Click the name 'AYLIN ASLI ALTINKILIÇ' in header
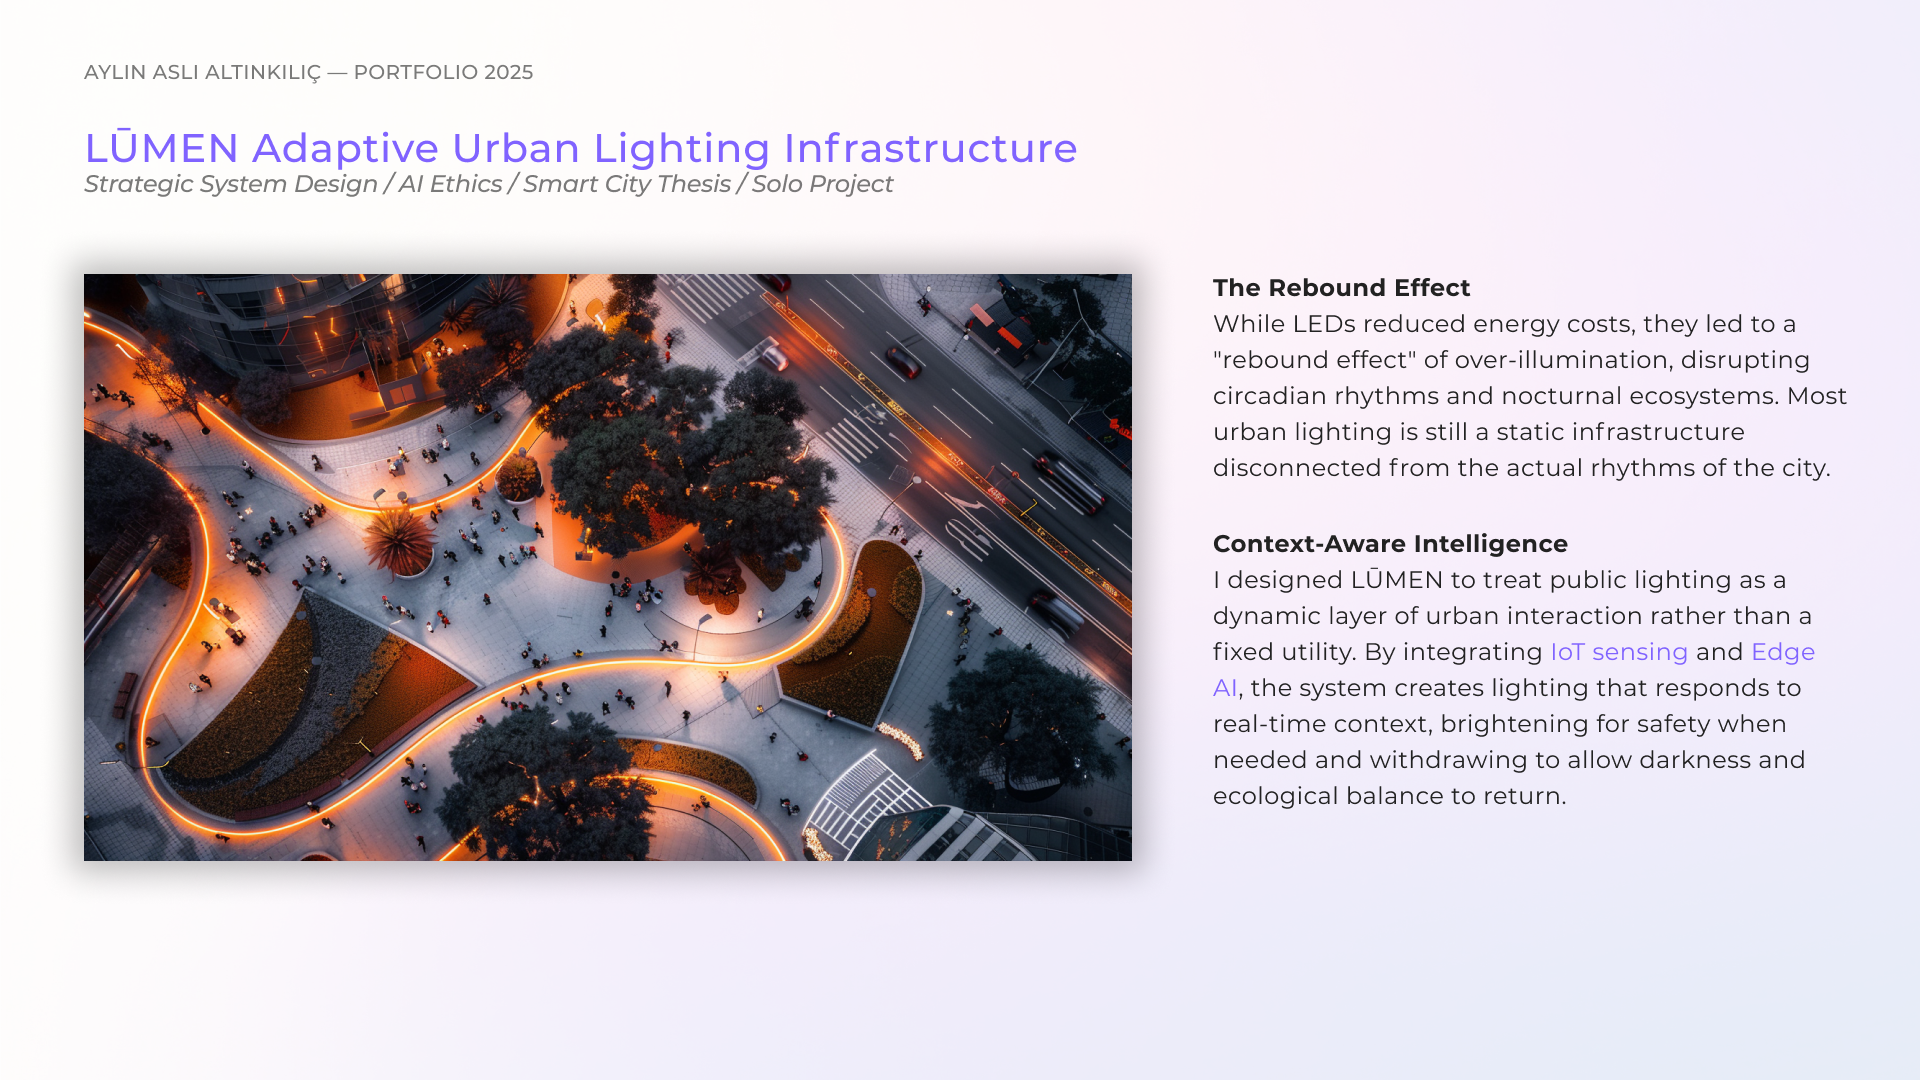Image resolution: width=1920 pixels, height=1080 pixels. [x=202, y=72]
